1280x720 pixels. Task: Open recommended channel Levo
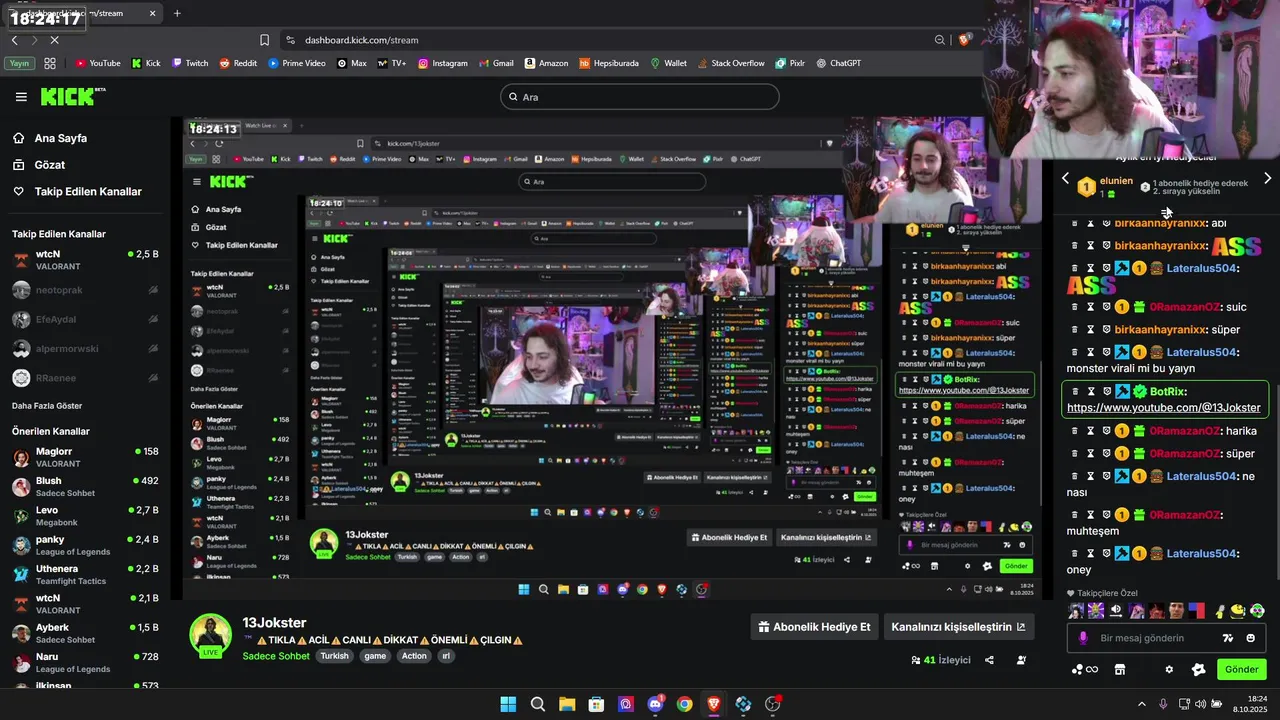85,516
